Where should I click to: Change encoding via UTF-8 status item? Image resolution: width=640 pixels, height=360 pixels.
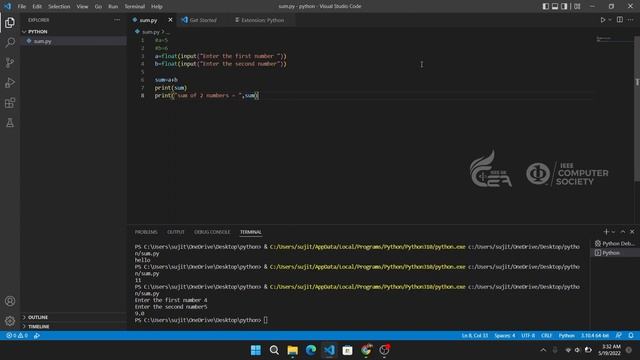pyautogui.click(x=528, y=336)
